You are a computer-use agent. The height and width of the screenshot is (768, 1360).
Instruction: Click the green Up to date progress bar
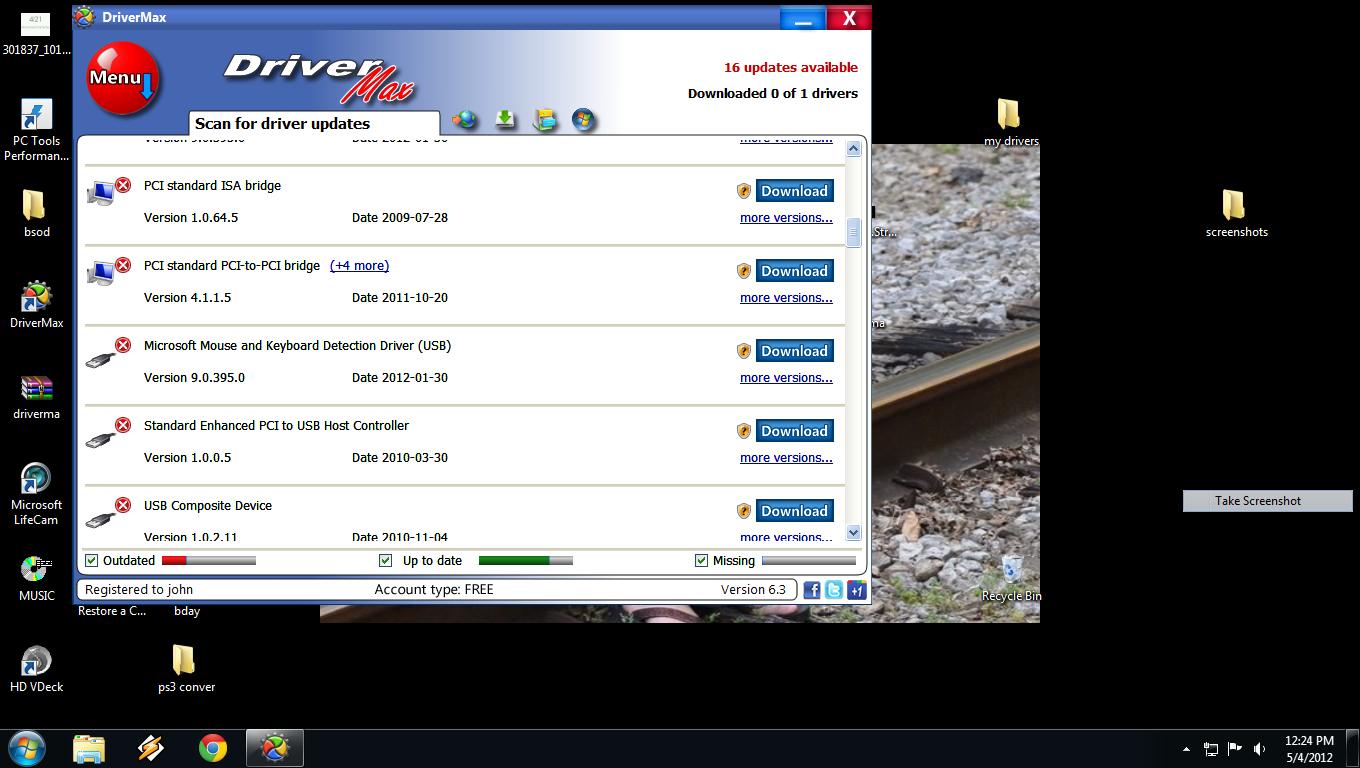[x=526, y=560]
